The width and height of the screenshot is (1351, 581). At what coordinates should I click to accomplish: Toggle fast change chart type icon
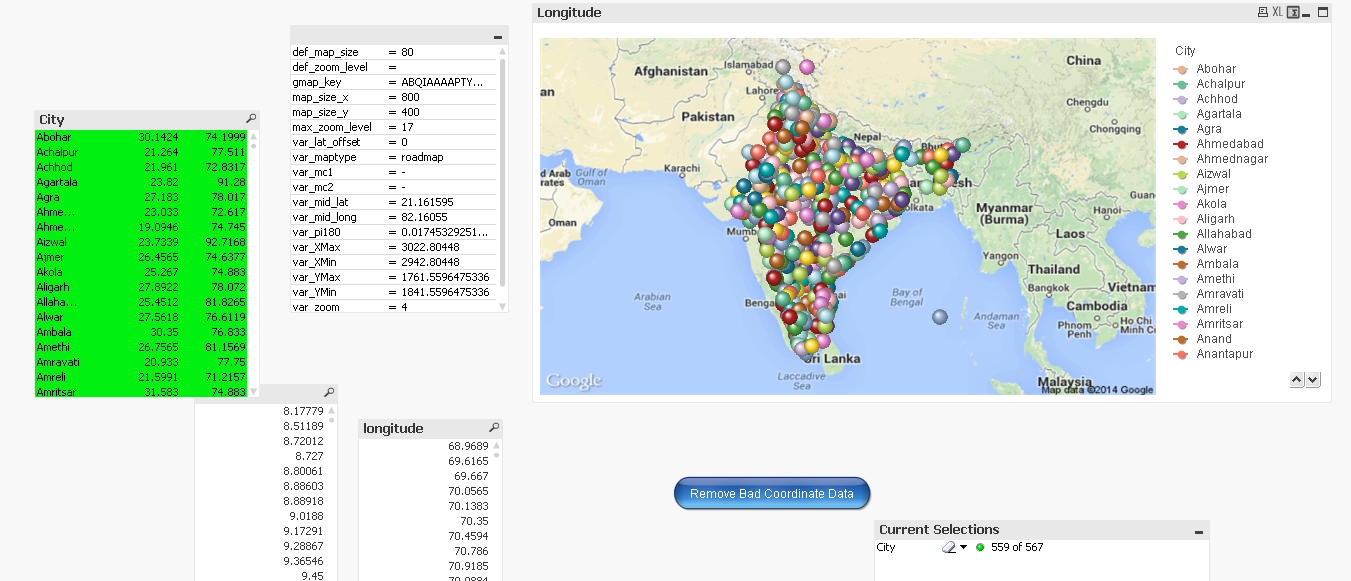1293,13
